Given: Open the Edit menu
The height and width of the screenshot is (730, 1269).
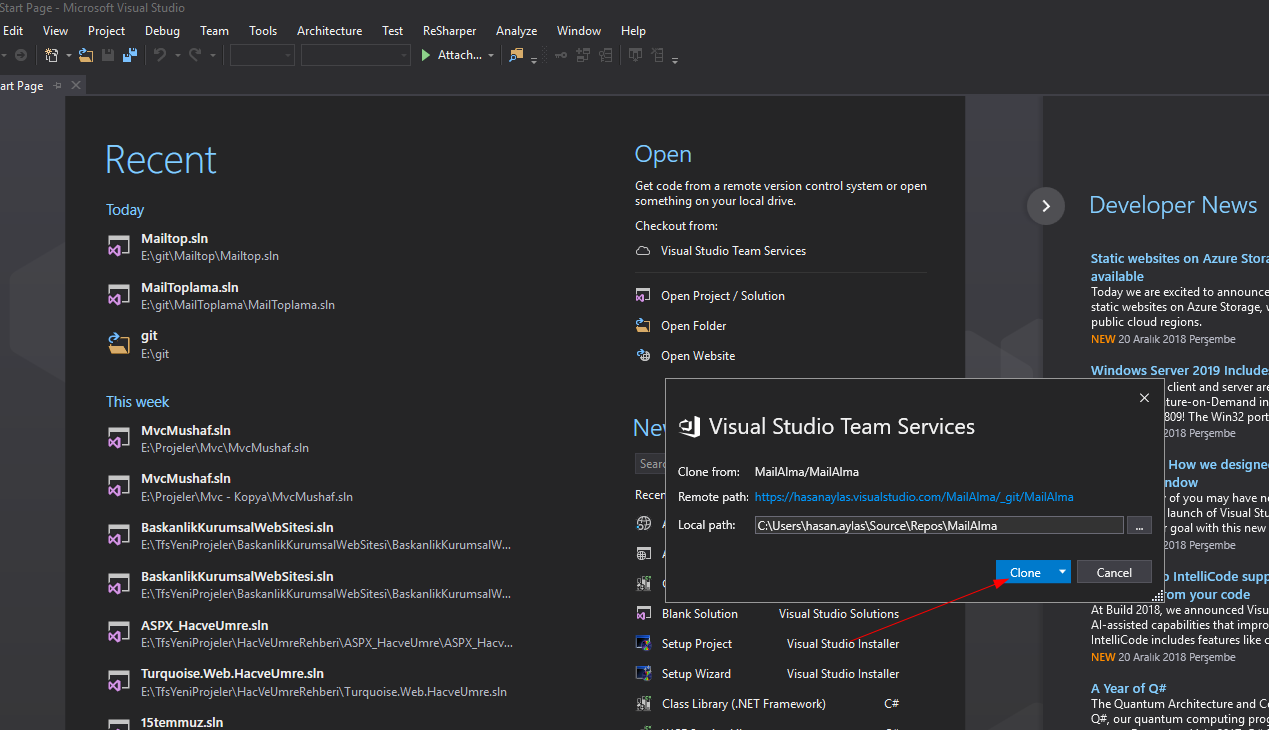Looking at the screenshot, I should click(x=13, y=31).
